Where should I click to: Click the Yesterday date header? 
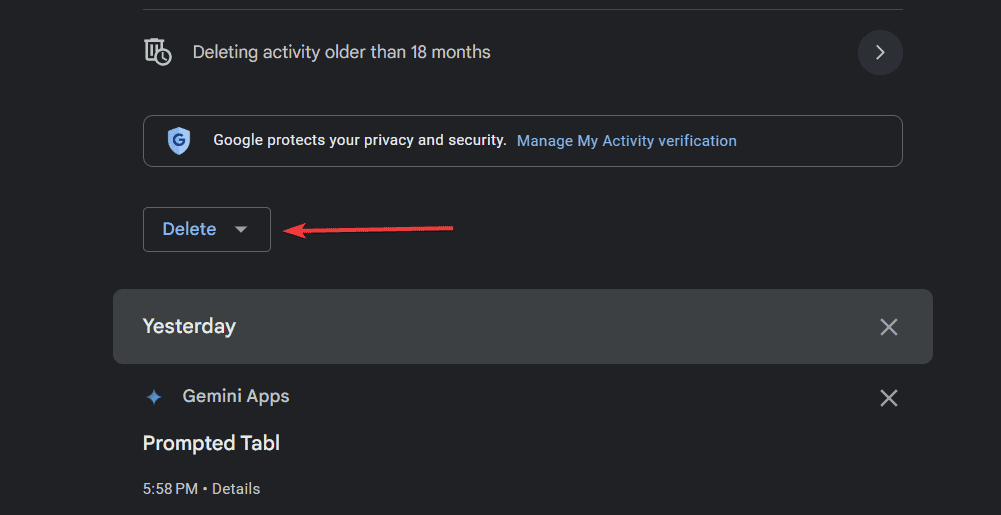coord(189,327)
